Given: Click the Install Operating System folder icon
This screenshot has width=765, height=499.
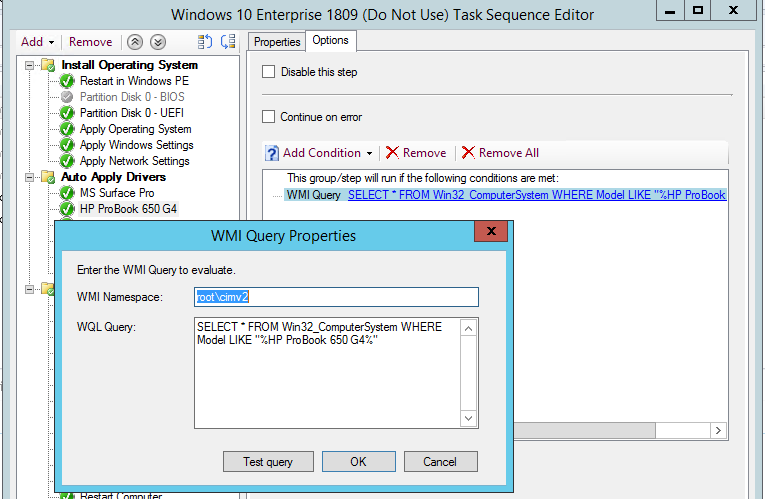Looking at the screenshot, I should click(48, 65).
